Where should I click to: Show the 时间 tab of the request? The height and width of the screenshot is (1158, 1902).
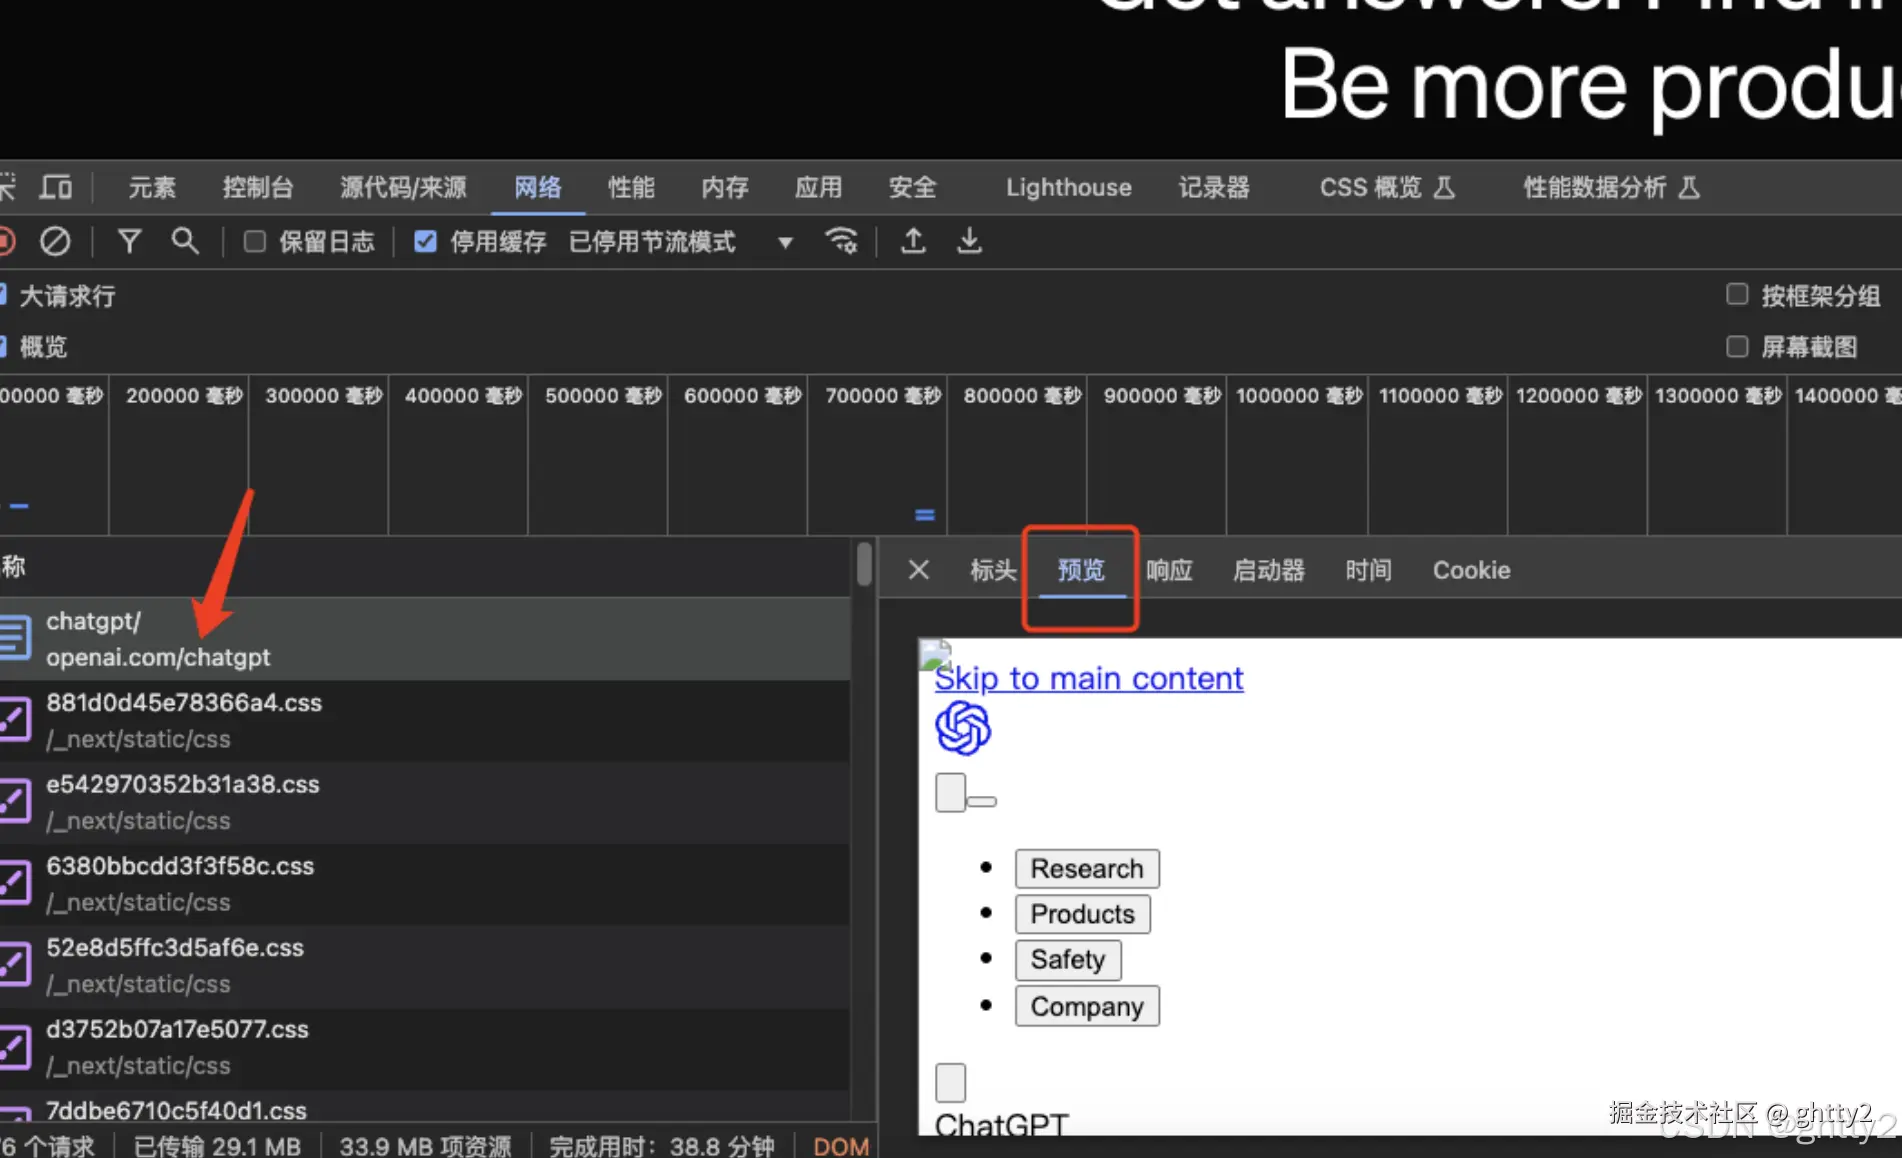[x=1368, y=570]
